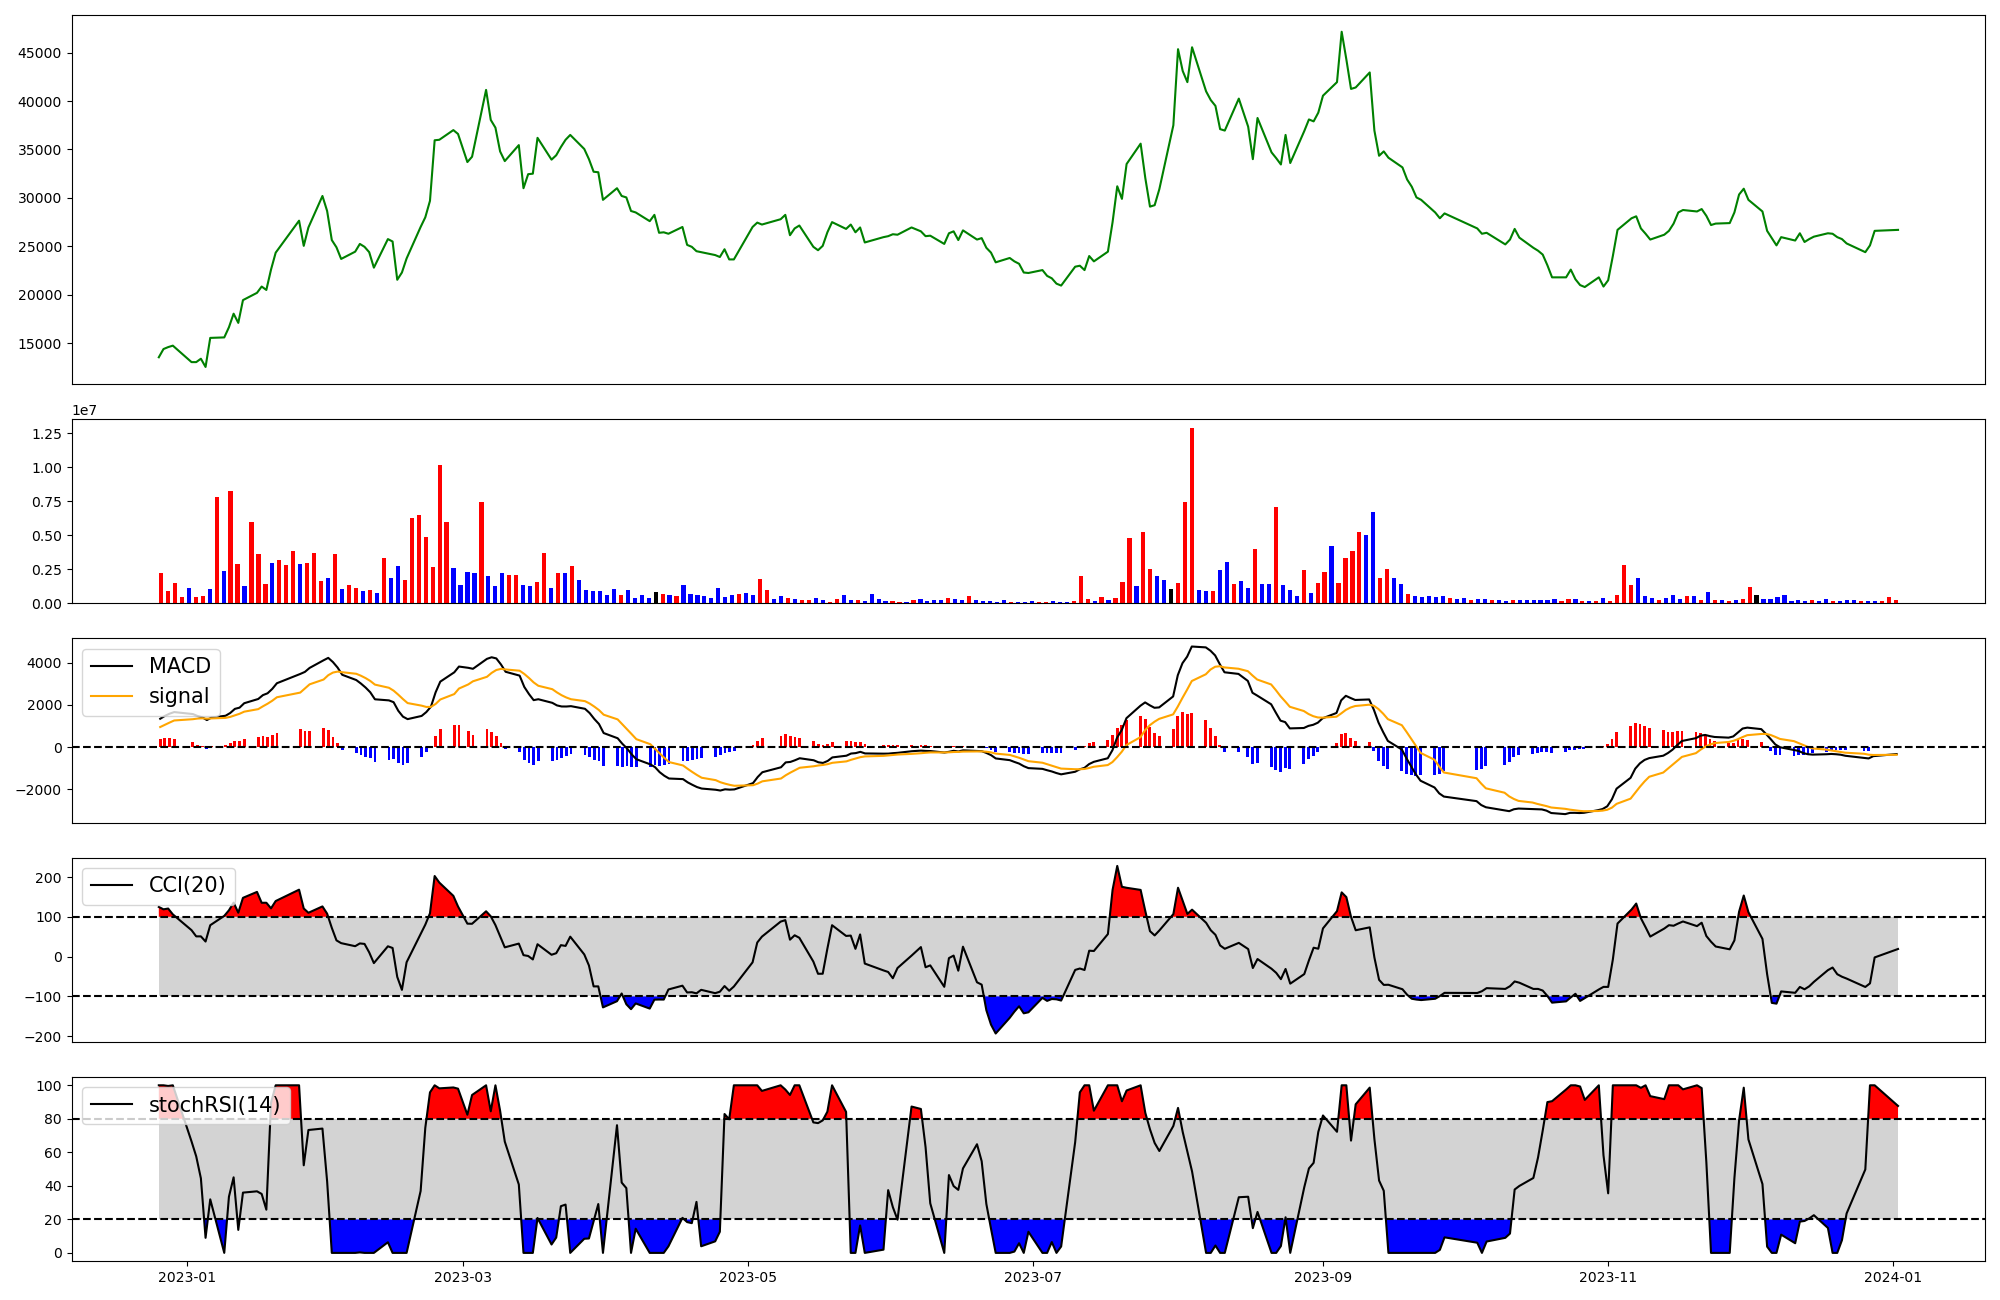Click the signal legend text
Viewport: 2000px width, 1300px height.
[x=179, y=696]
